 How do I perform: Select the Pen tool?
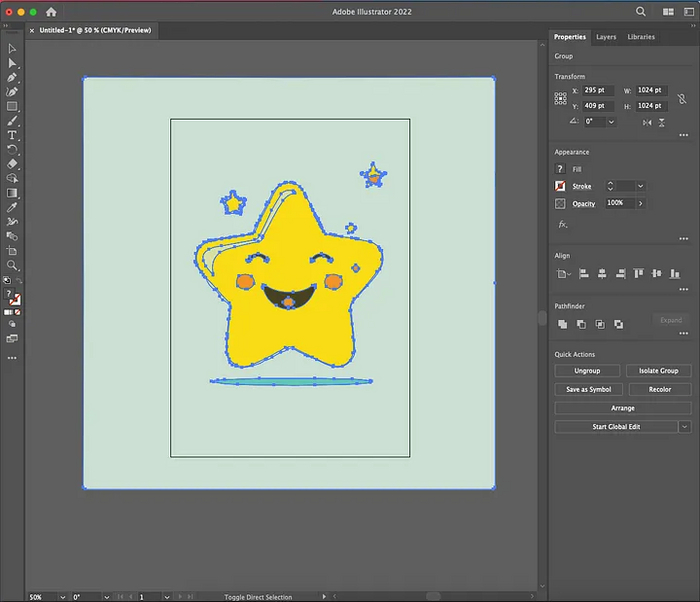[x=12, y=77]
